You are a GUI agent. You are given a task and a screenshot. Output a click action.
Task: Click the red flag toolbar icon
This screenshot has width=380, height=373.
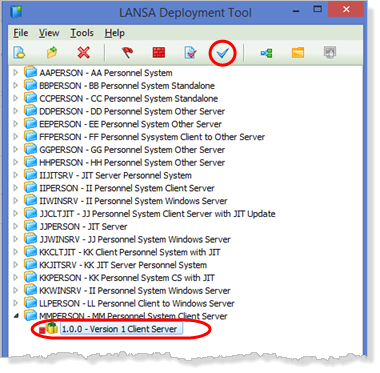[127, 53]
